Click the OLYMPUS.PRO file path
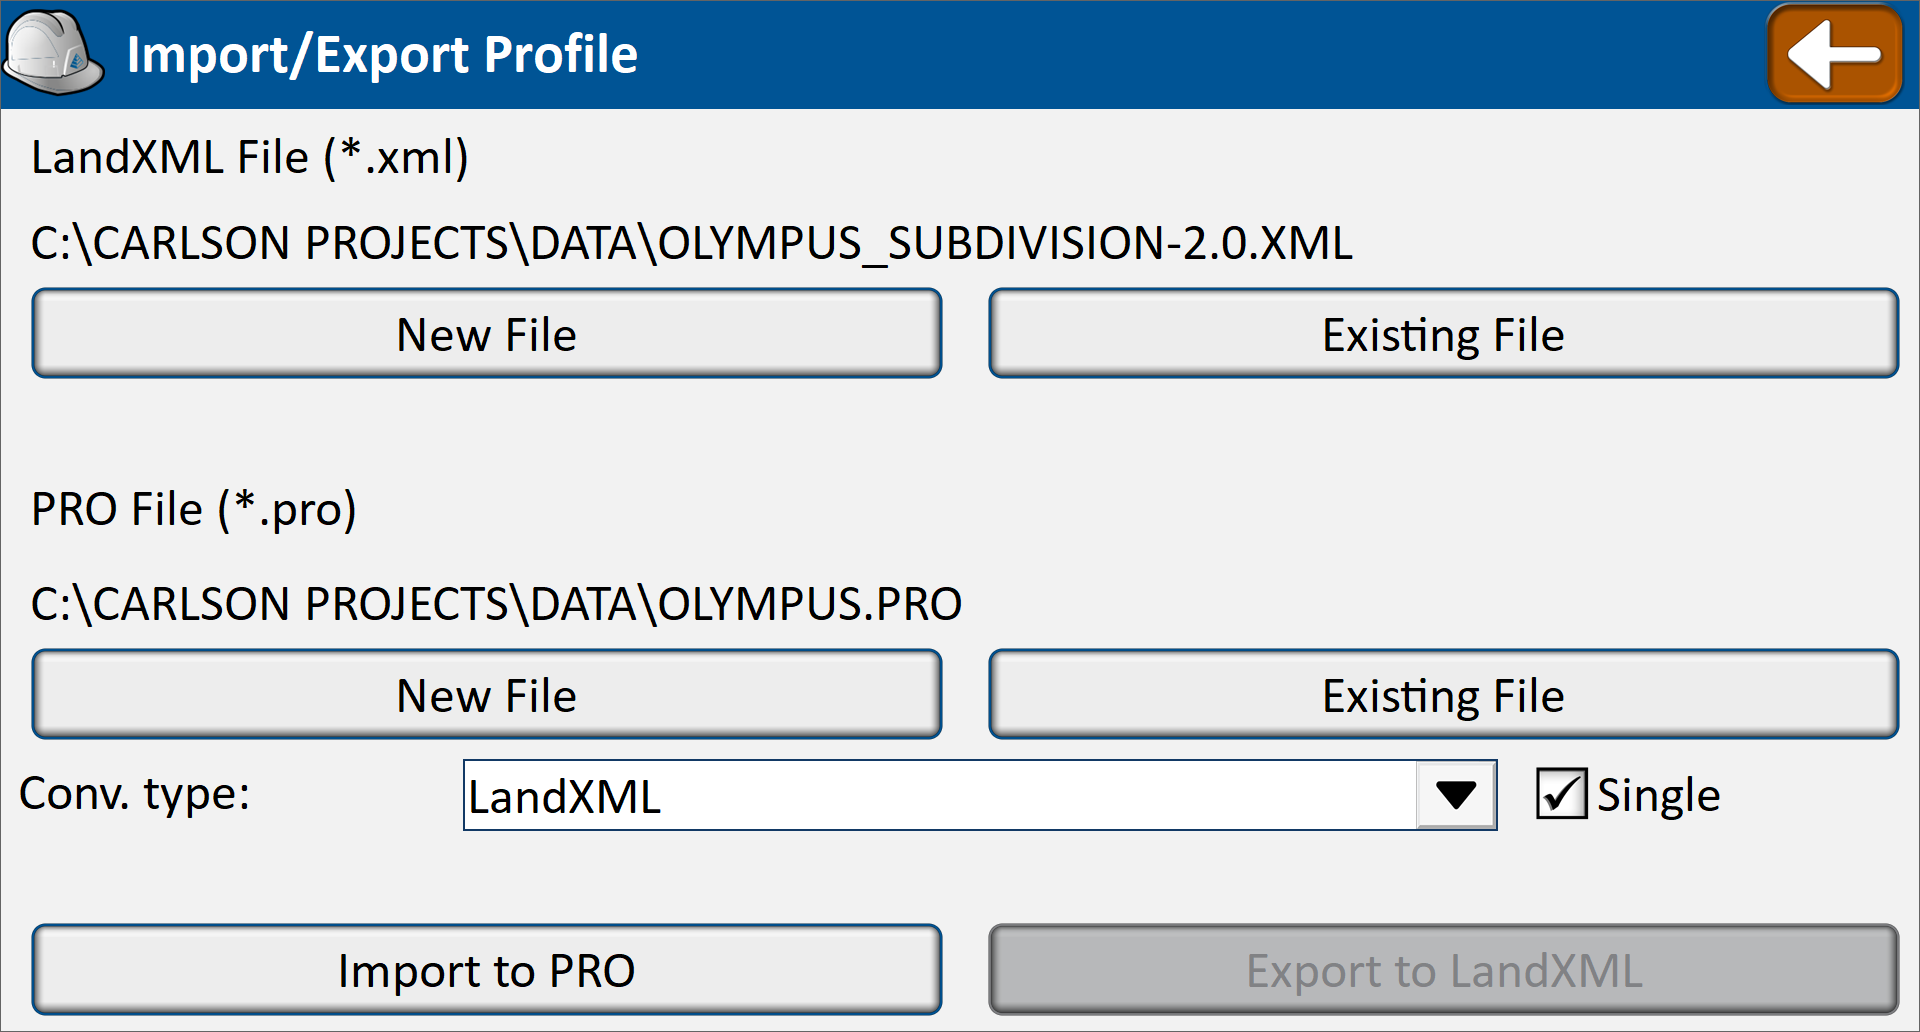This screenshot has width=1920, height=1032. click(x=497, y=604)
